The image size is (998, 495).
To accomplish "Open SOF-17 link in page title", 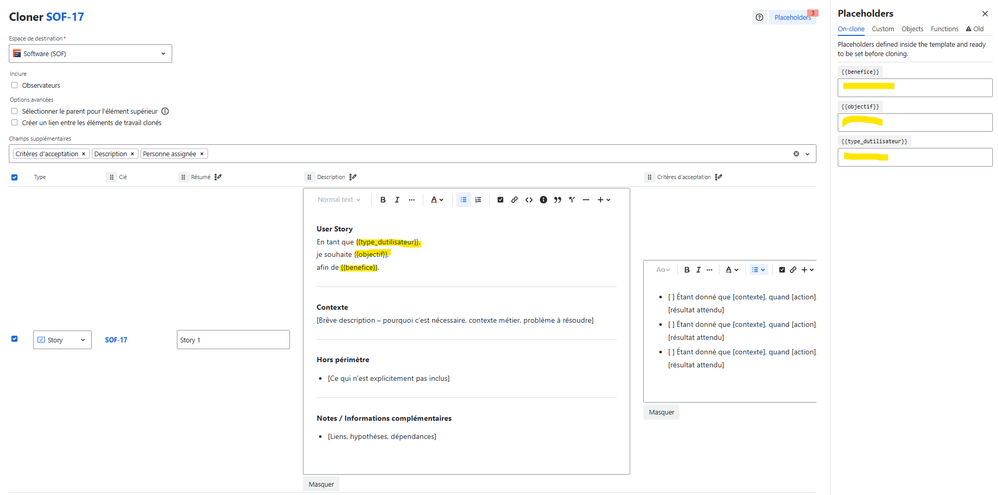I will [65, 17].
